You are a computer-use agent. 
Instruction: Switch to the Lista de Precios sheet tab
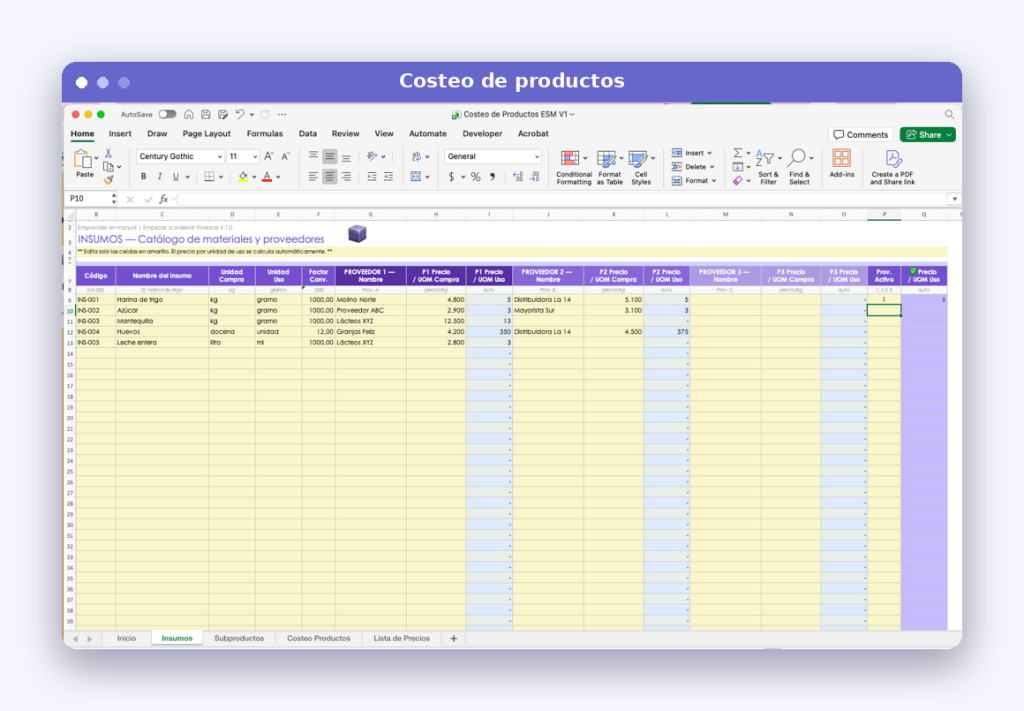[402, 639]
